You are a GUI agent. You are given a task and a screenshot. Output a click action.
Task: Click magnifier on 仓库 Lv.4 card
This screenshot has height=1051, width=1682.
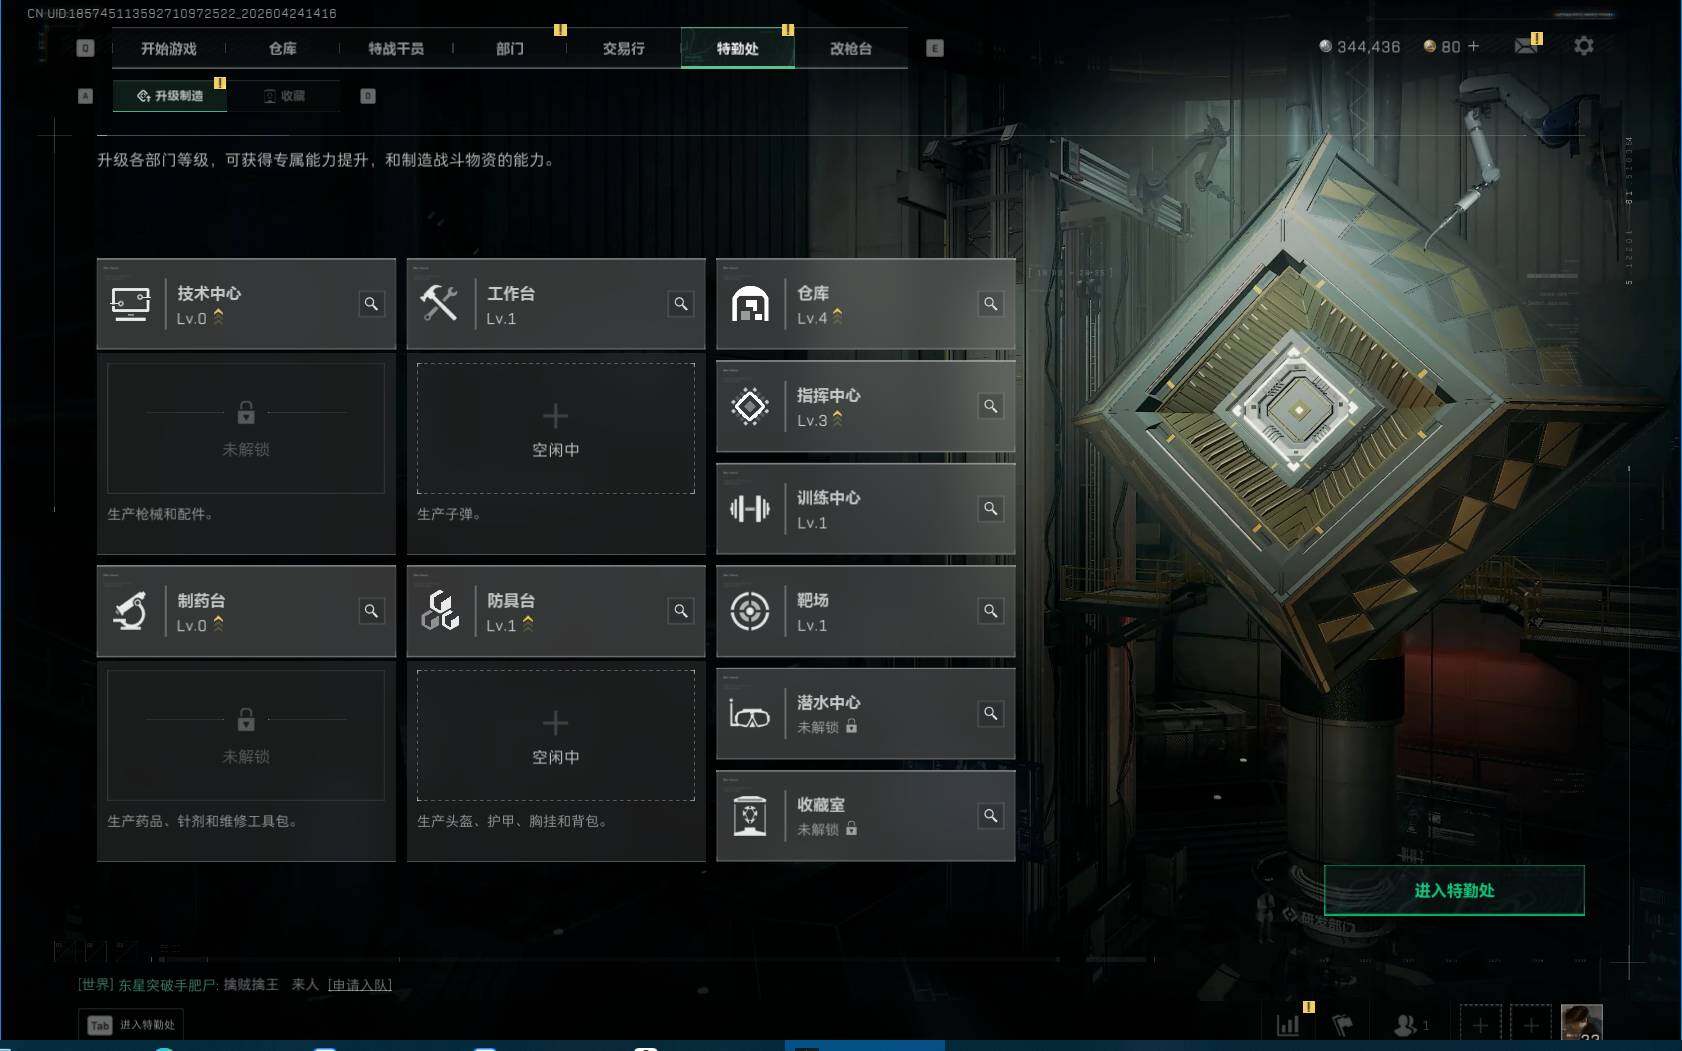coord(991,304)
